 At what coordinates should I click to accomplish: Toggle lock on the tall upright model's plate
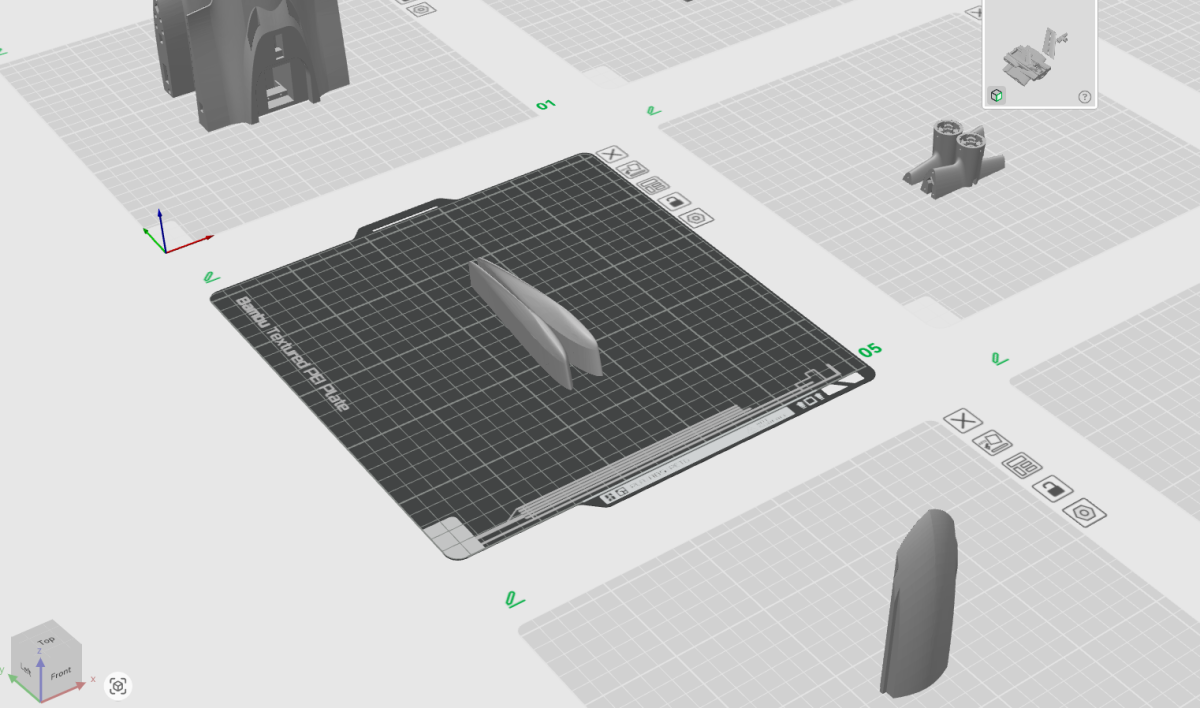tap(1051, 488)
